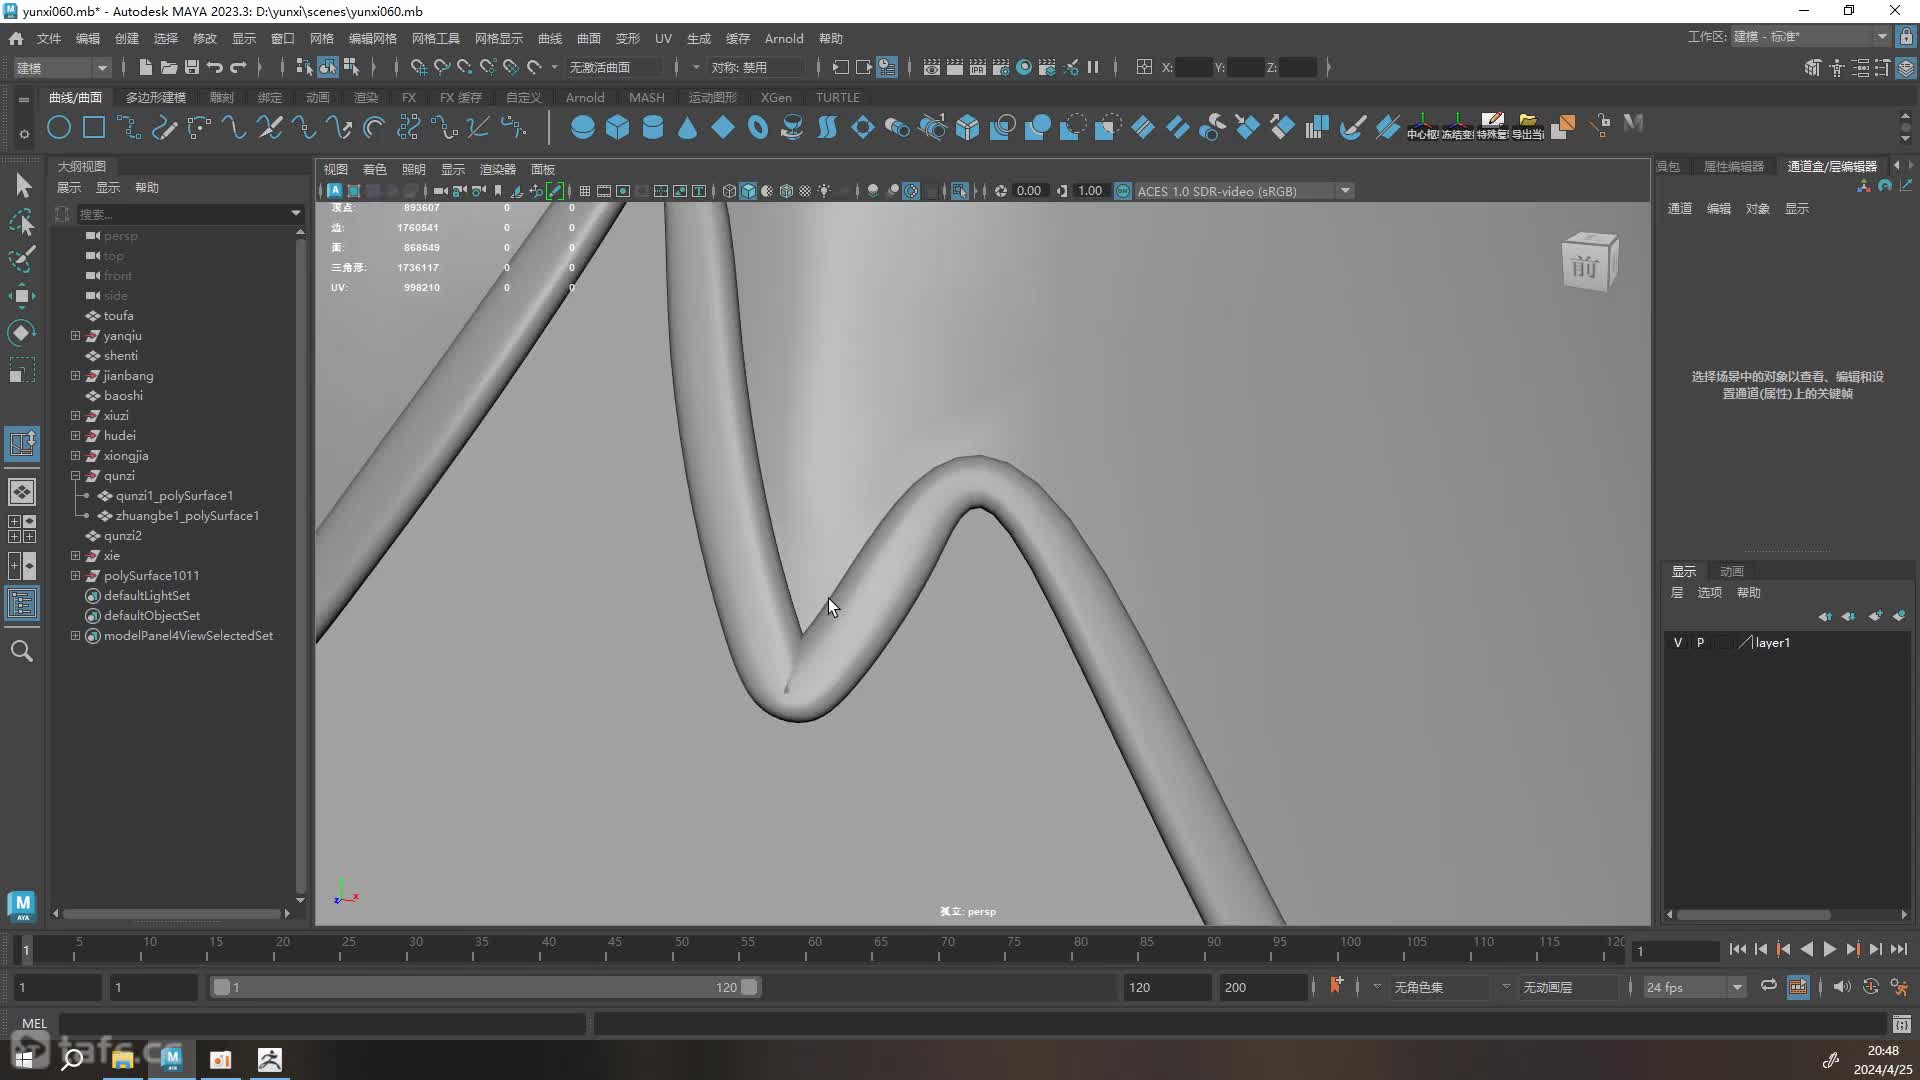
Task: Open the script editor icon at bottom right
Action: coord(1901,1023)
